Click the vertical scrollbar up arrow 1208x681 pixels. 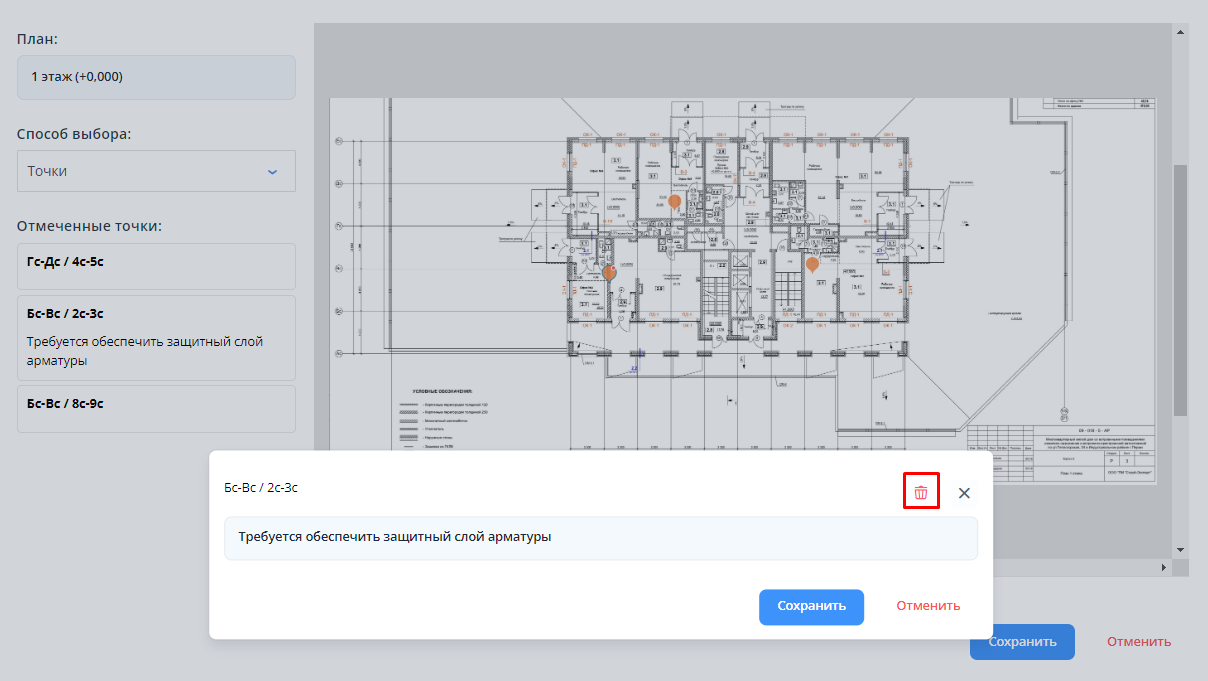(x=1180, y=32)
